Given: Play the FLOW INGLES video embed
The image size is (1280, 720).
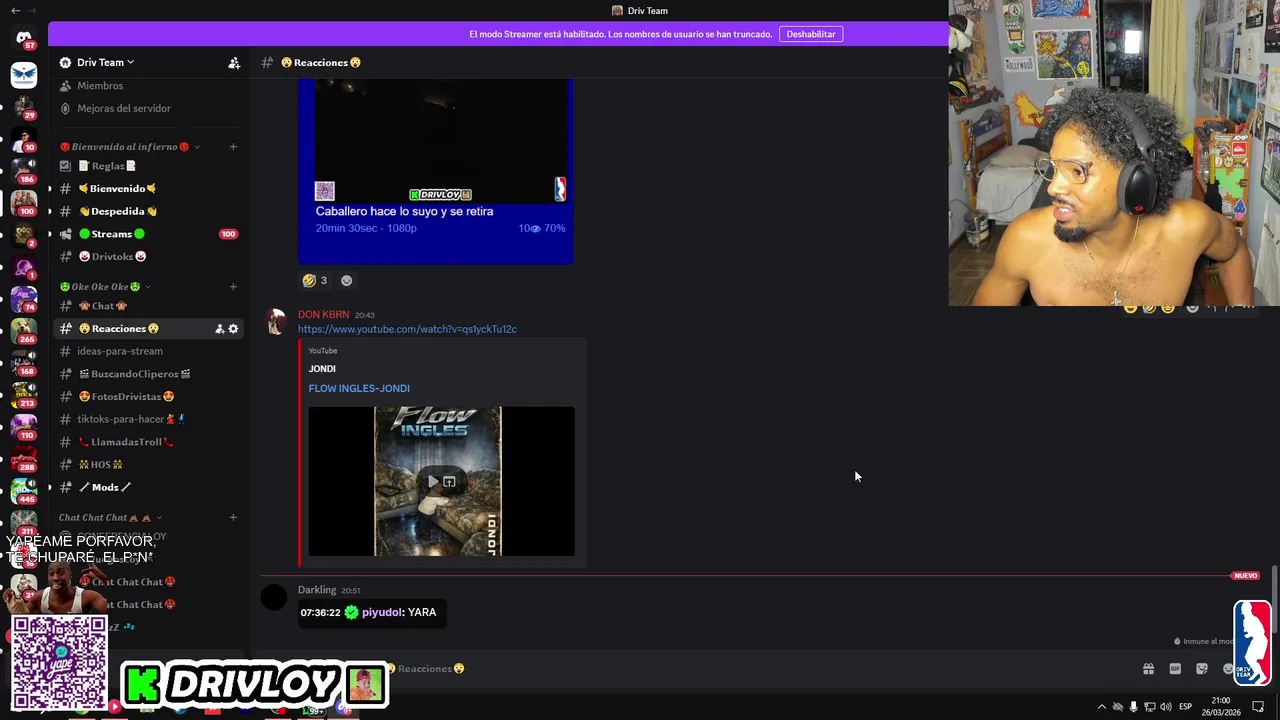Looking at the screenshot, I should pos(433,482).
